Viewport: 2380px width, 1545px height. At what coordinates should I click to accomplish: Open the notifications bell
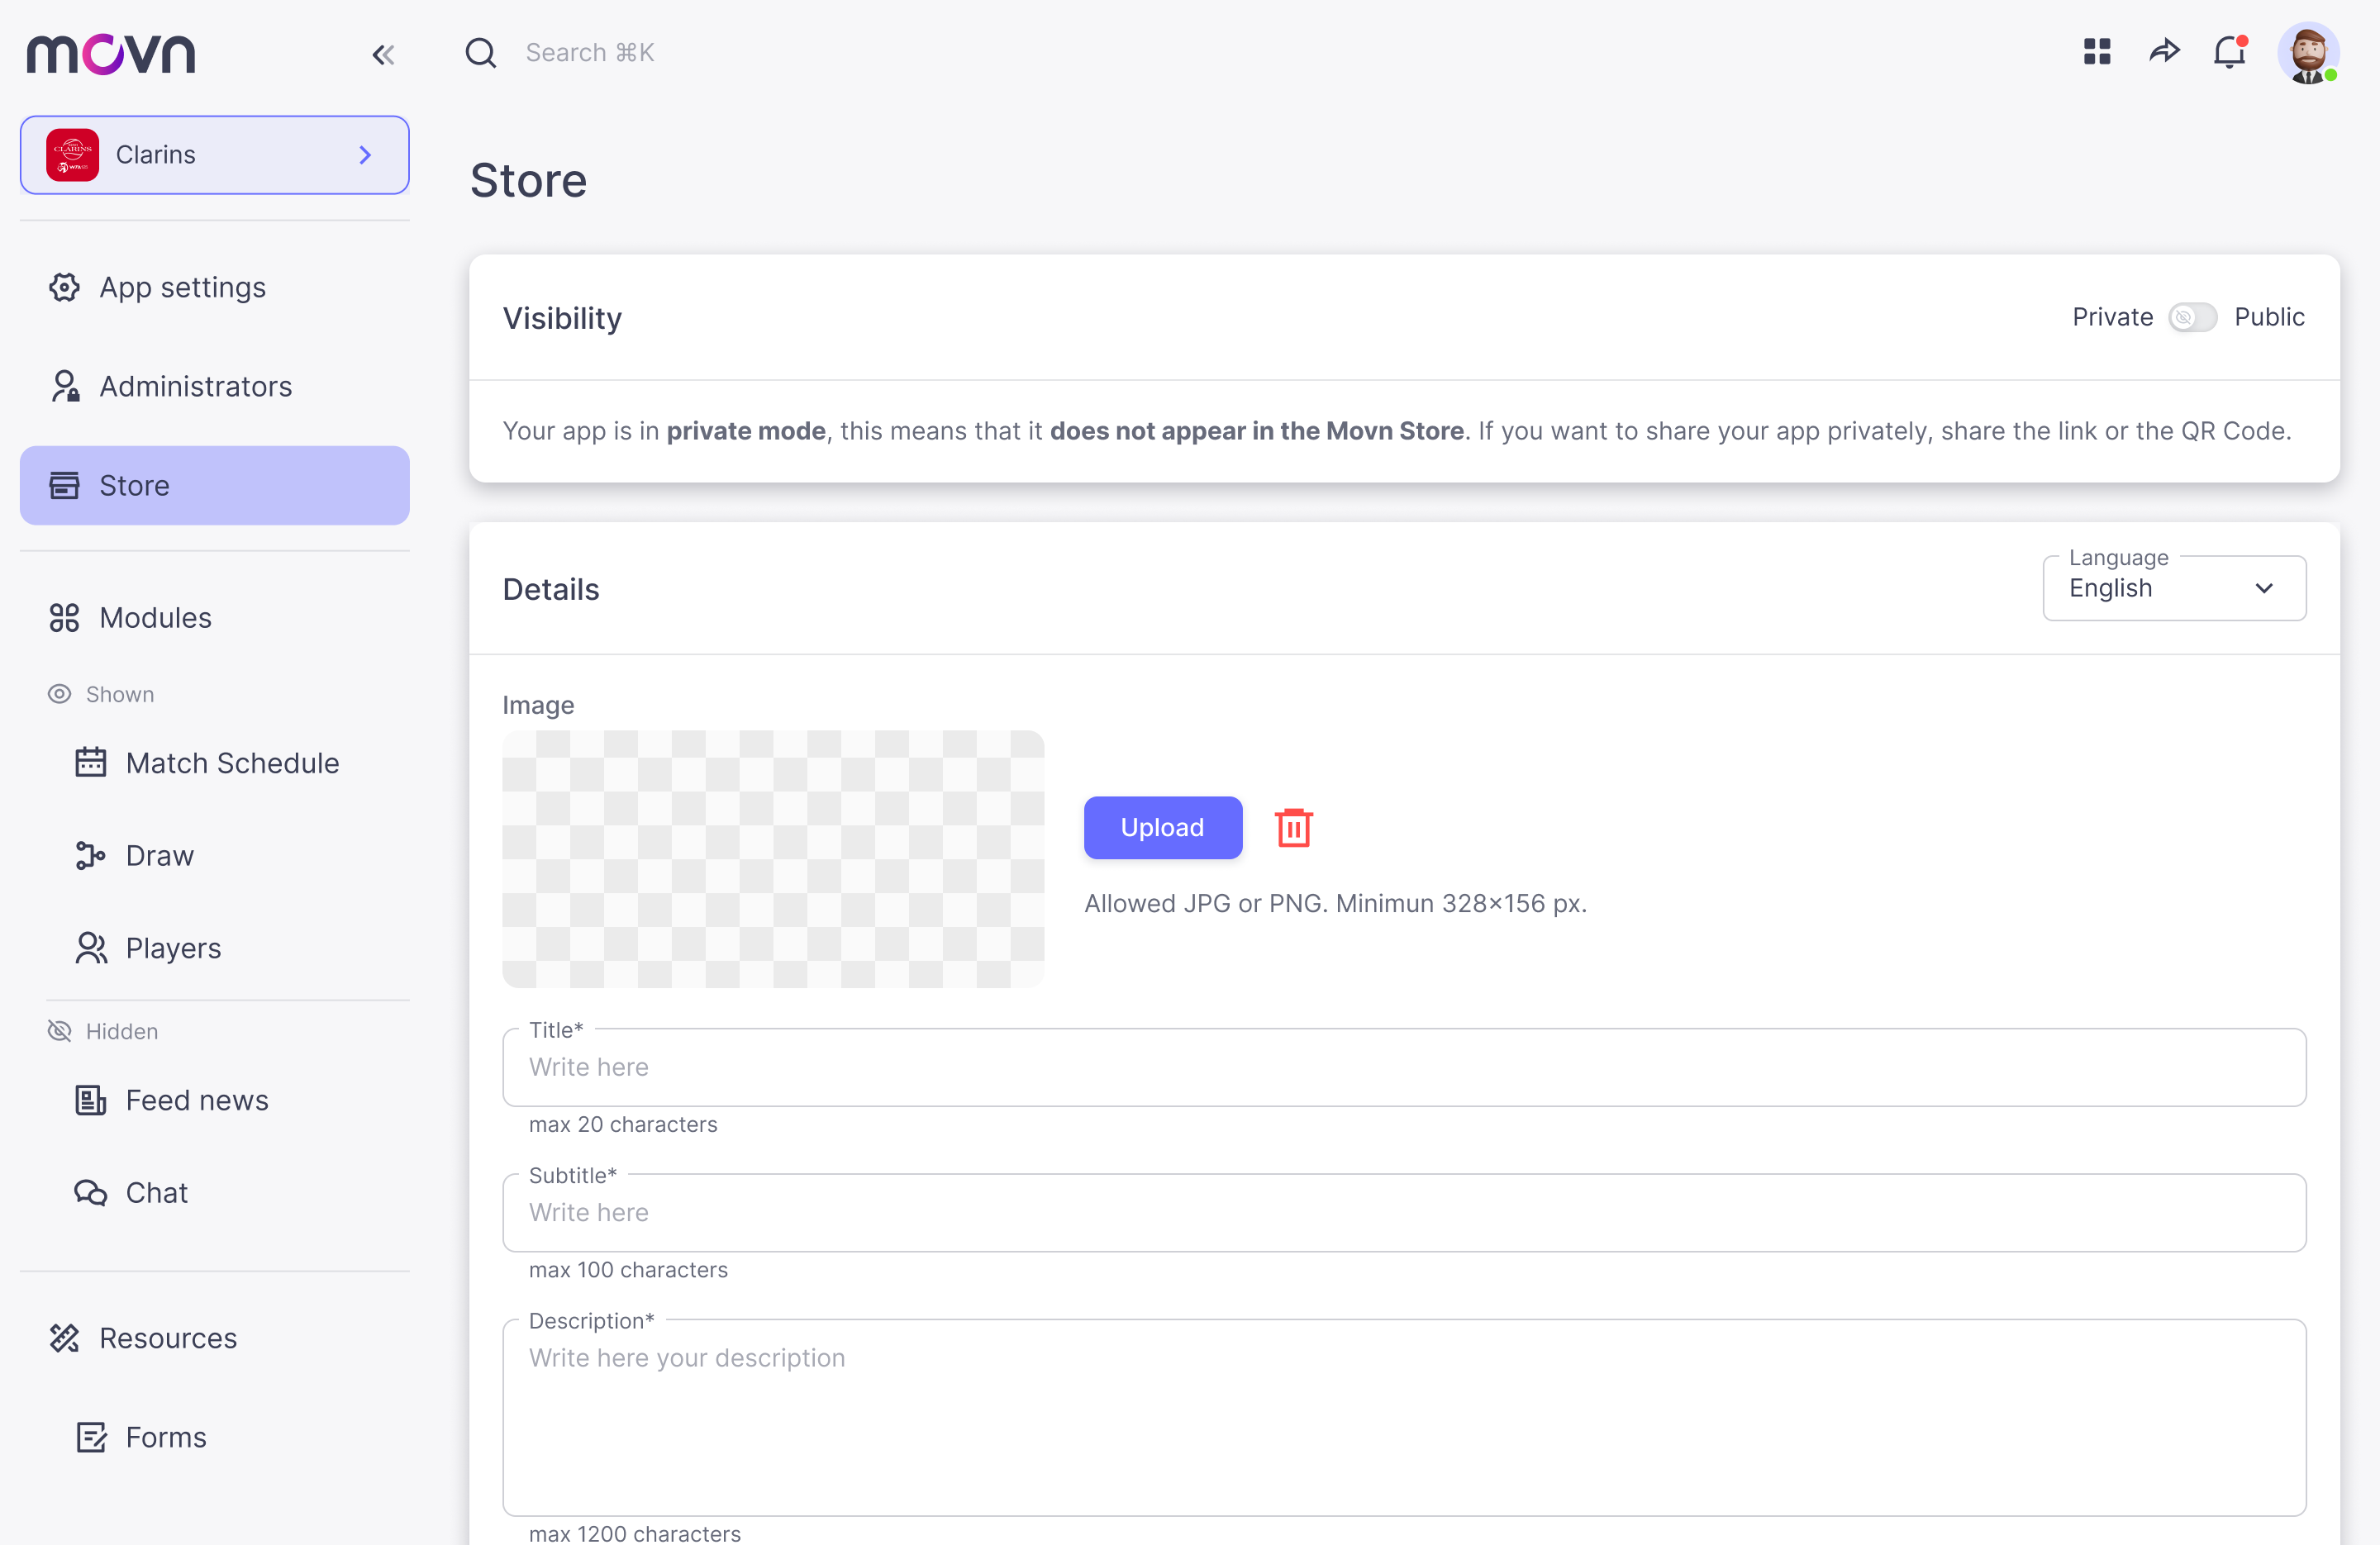pyautogui.click(x=2230, y=52)
